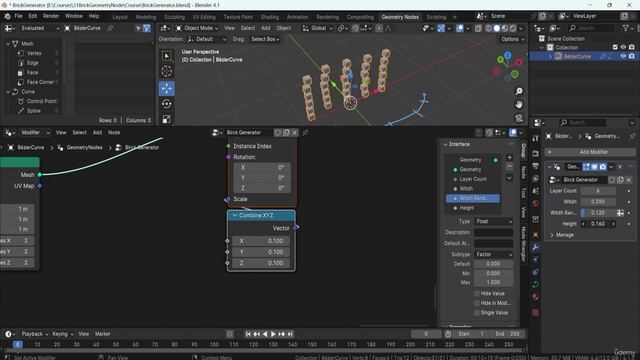
Task: Open the viewport Options dropdown
Action: point(512,39)
